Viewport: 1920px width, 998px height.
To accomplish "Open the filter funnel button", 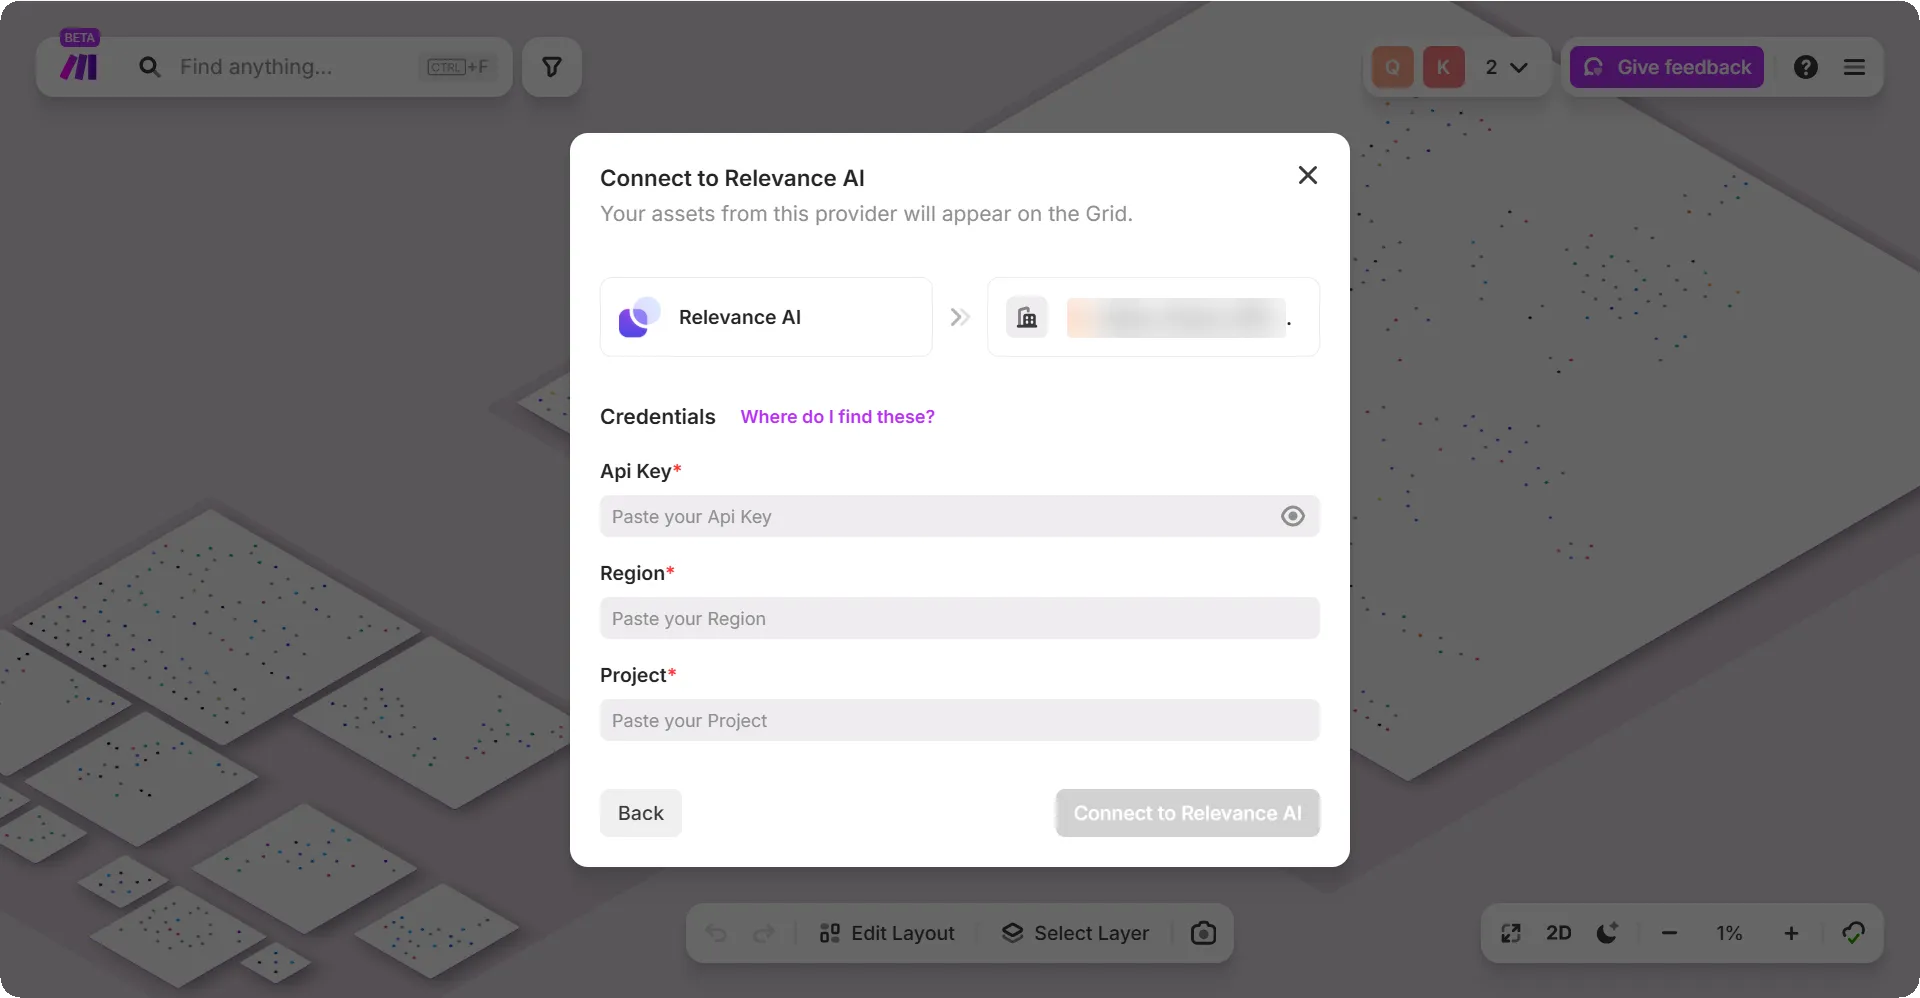I will click(552, 67).
